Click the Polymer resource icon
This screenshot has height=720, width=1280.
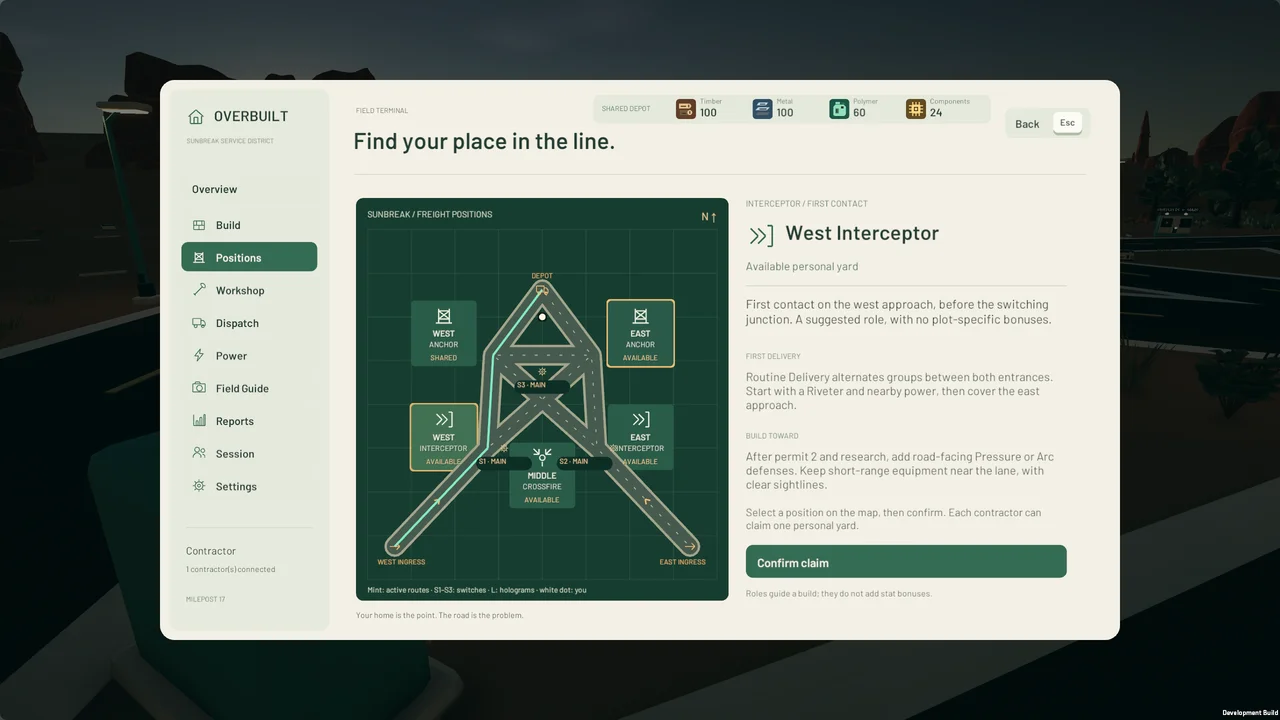(x=839, y=109)
